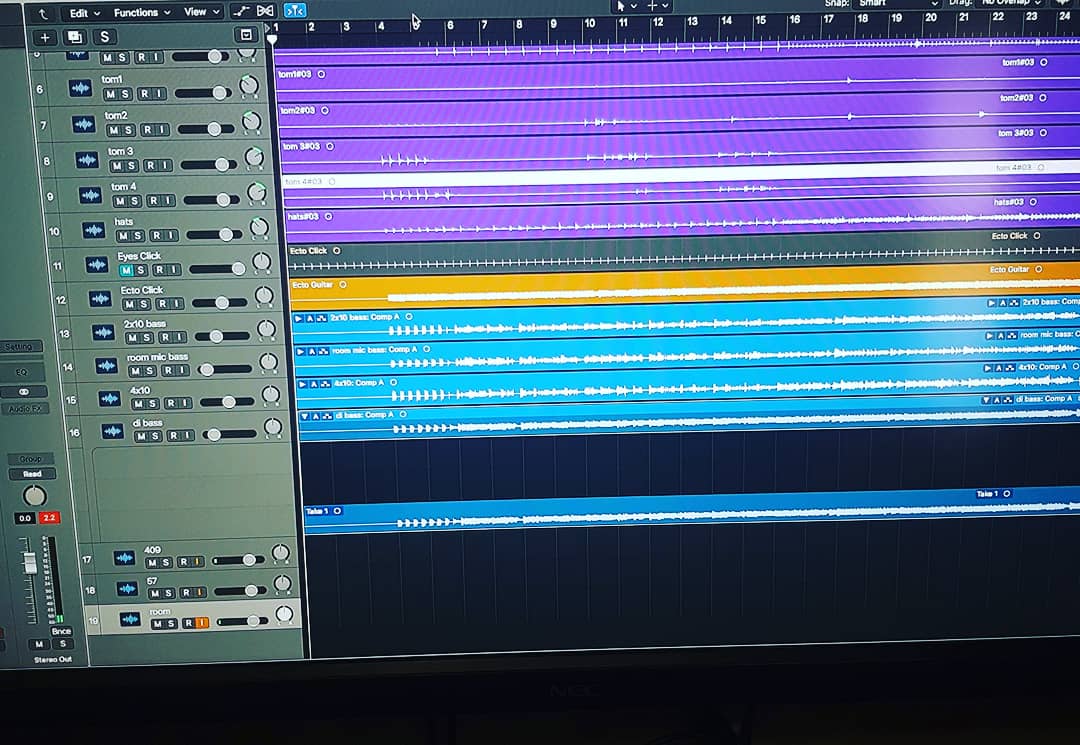The height and width of the screenshot is (745, 1080).
Task: Click the Read automation mode button
Action: 32,474
